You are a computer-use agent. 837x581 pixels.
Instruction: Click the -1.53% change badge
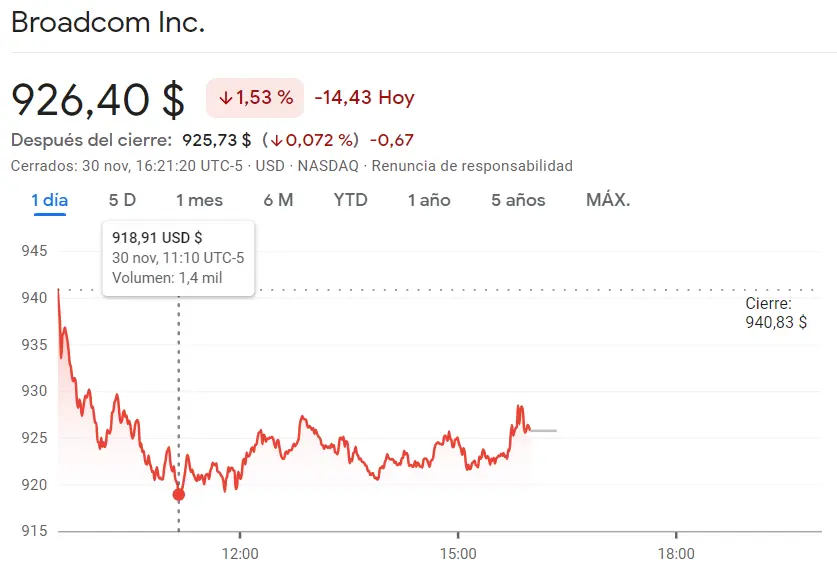coord(254,97)
